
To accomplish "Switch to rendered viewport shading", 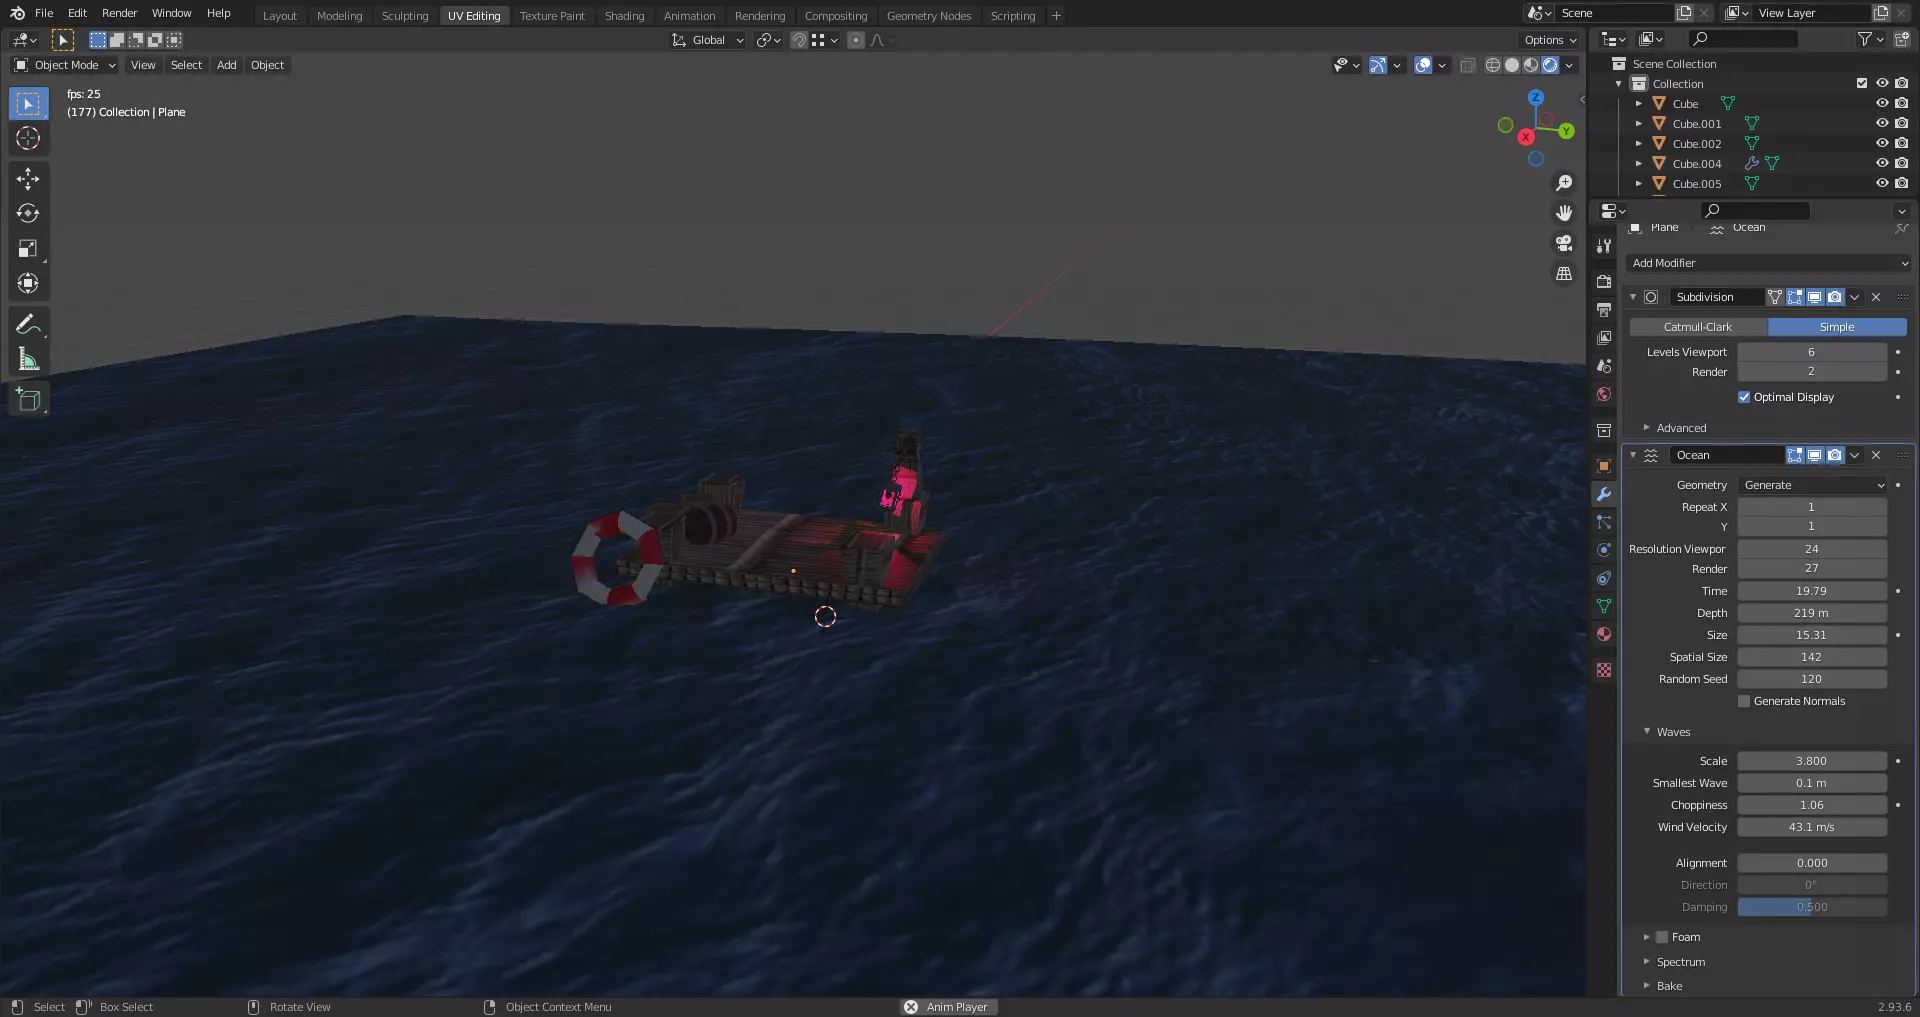I will coord(1550,65).
